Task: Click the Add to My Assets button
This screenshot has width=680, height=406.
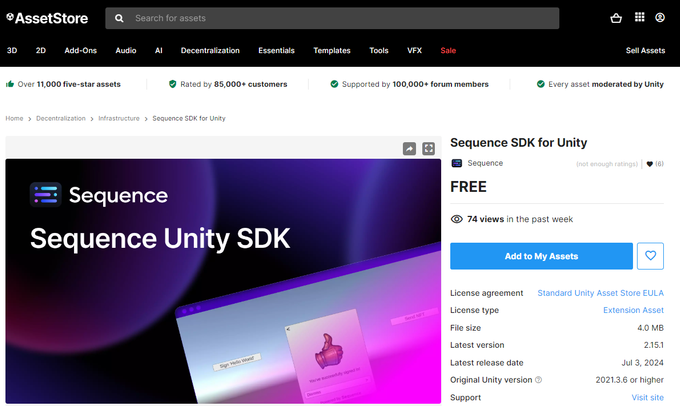Action: pos(541,256)
